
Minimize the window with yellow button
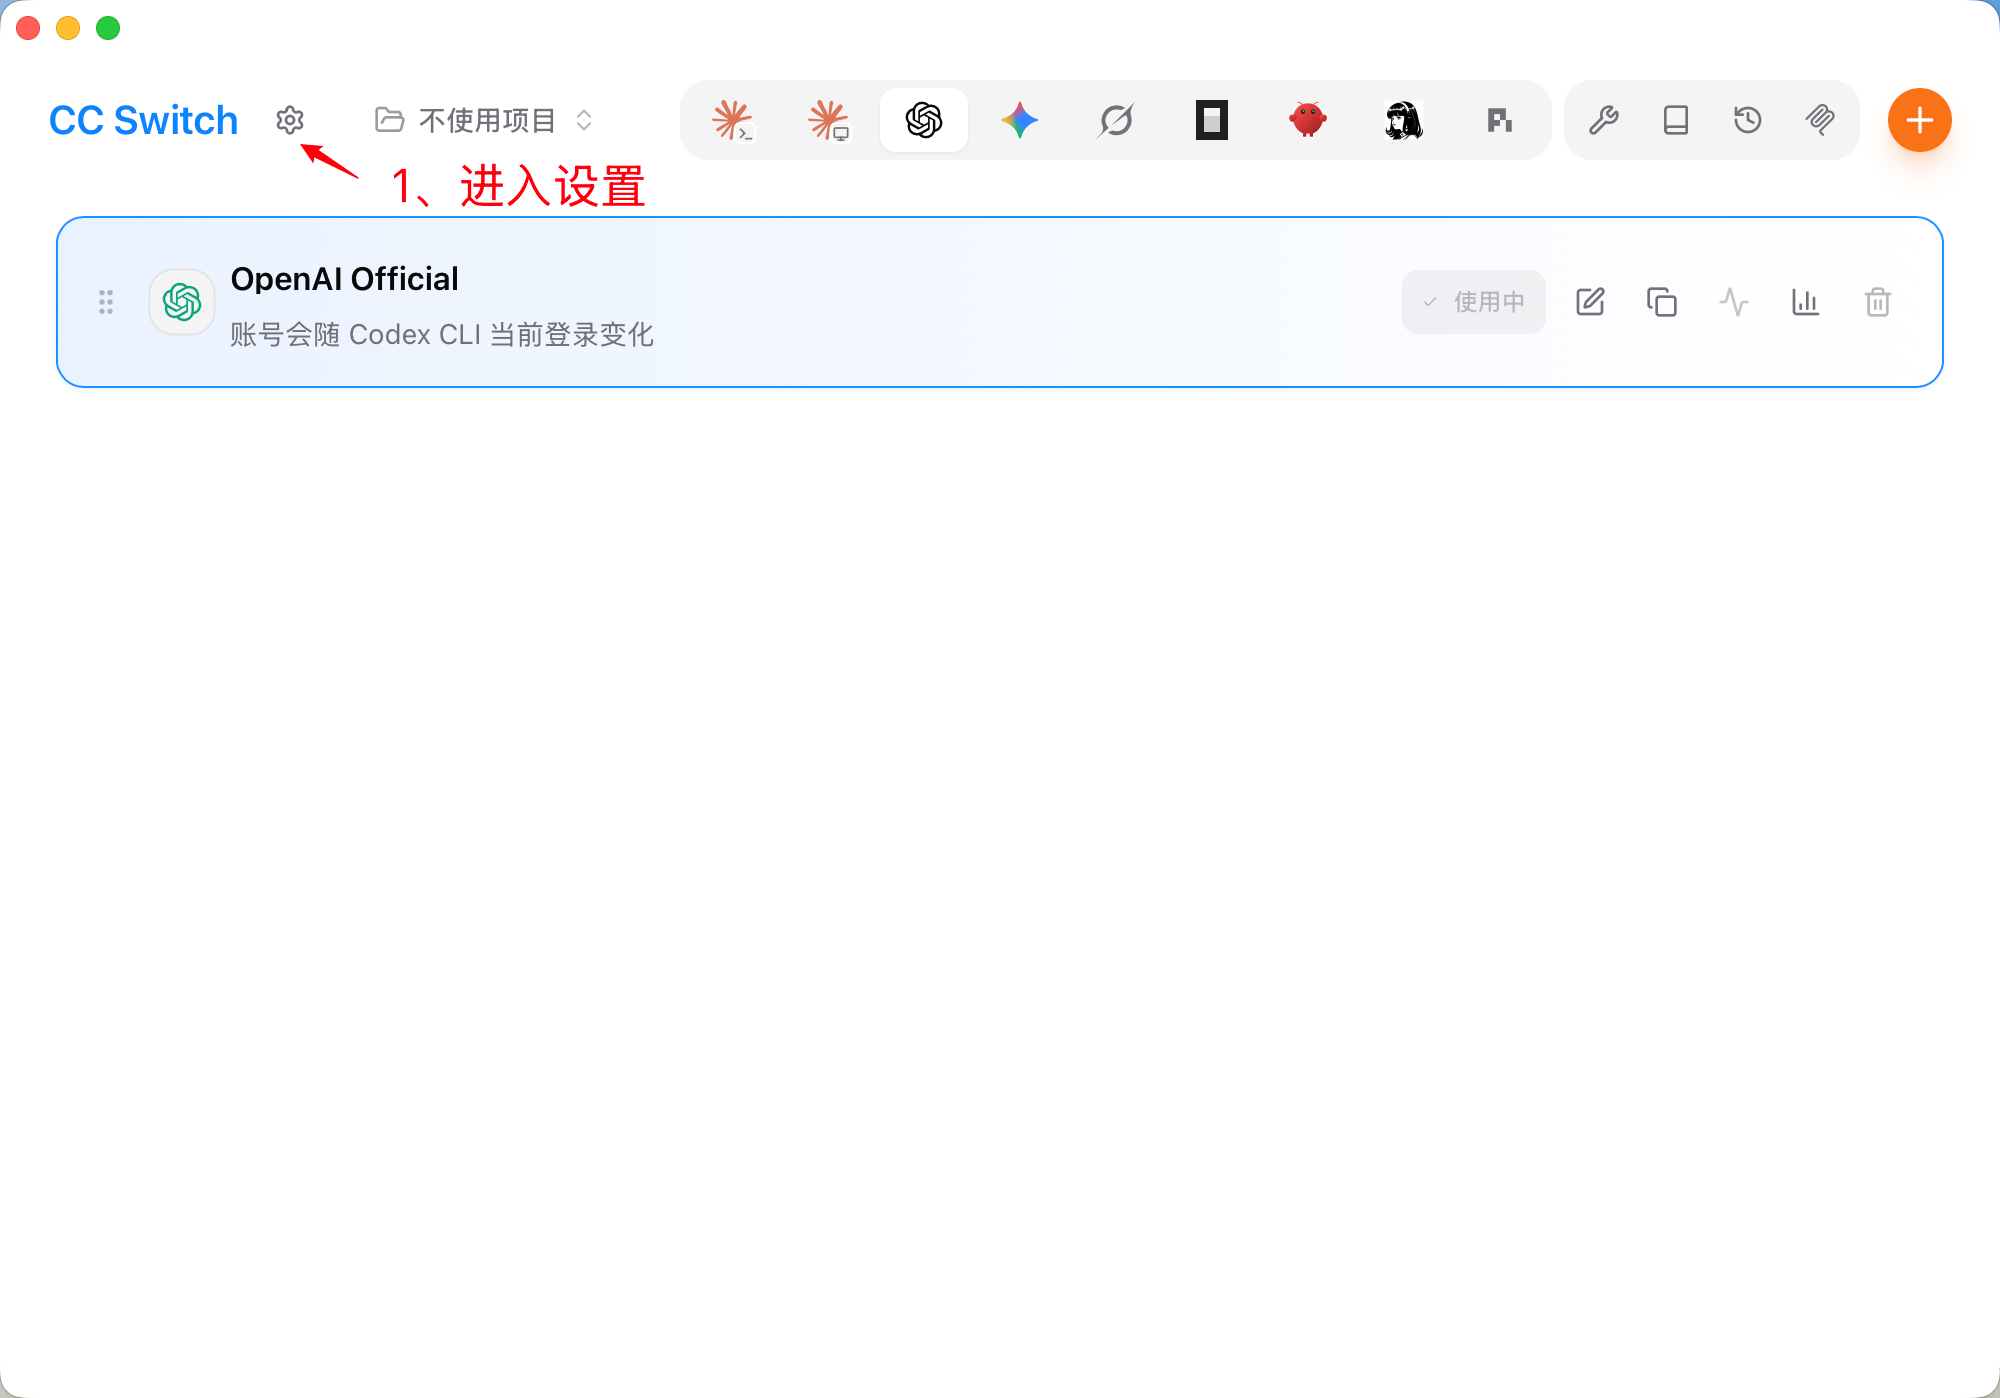click(68, 28)
